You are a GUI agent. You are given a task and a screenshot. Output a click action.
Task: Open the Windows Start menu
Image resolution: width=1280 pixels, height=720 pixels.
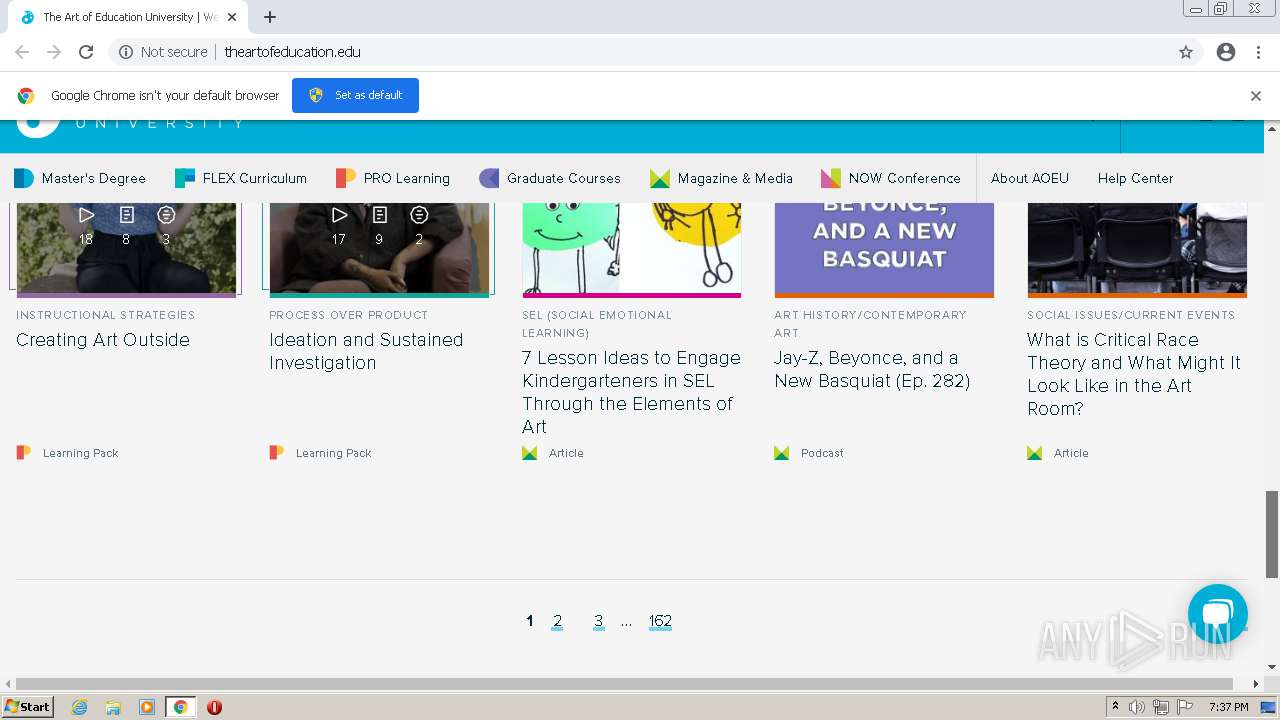click(28, 707)
